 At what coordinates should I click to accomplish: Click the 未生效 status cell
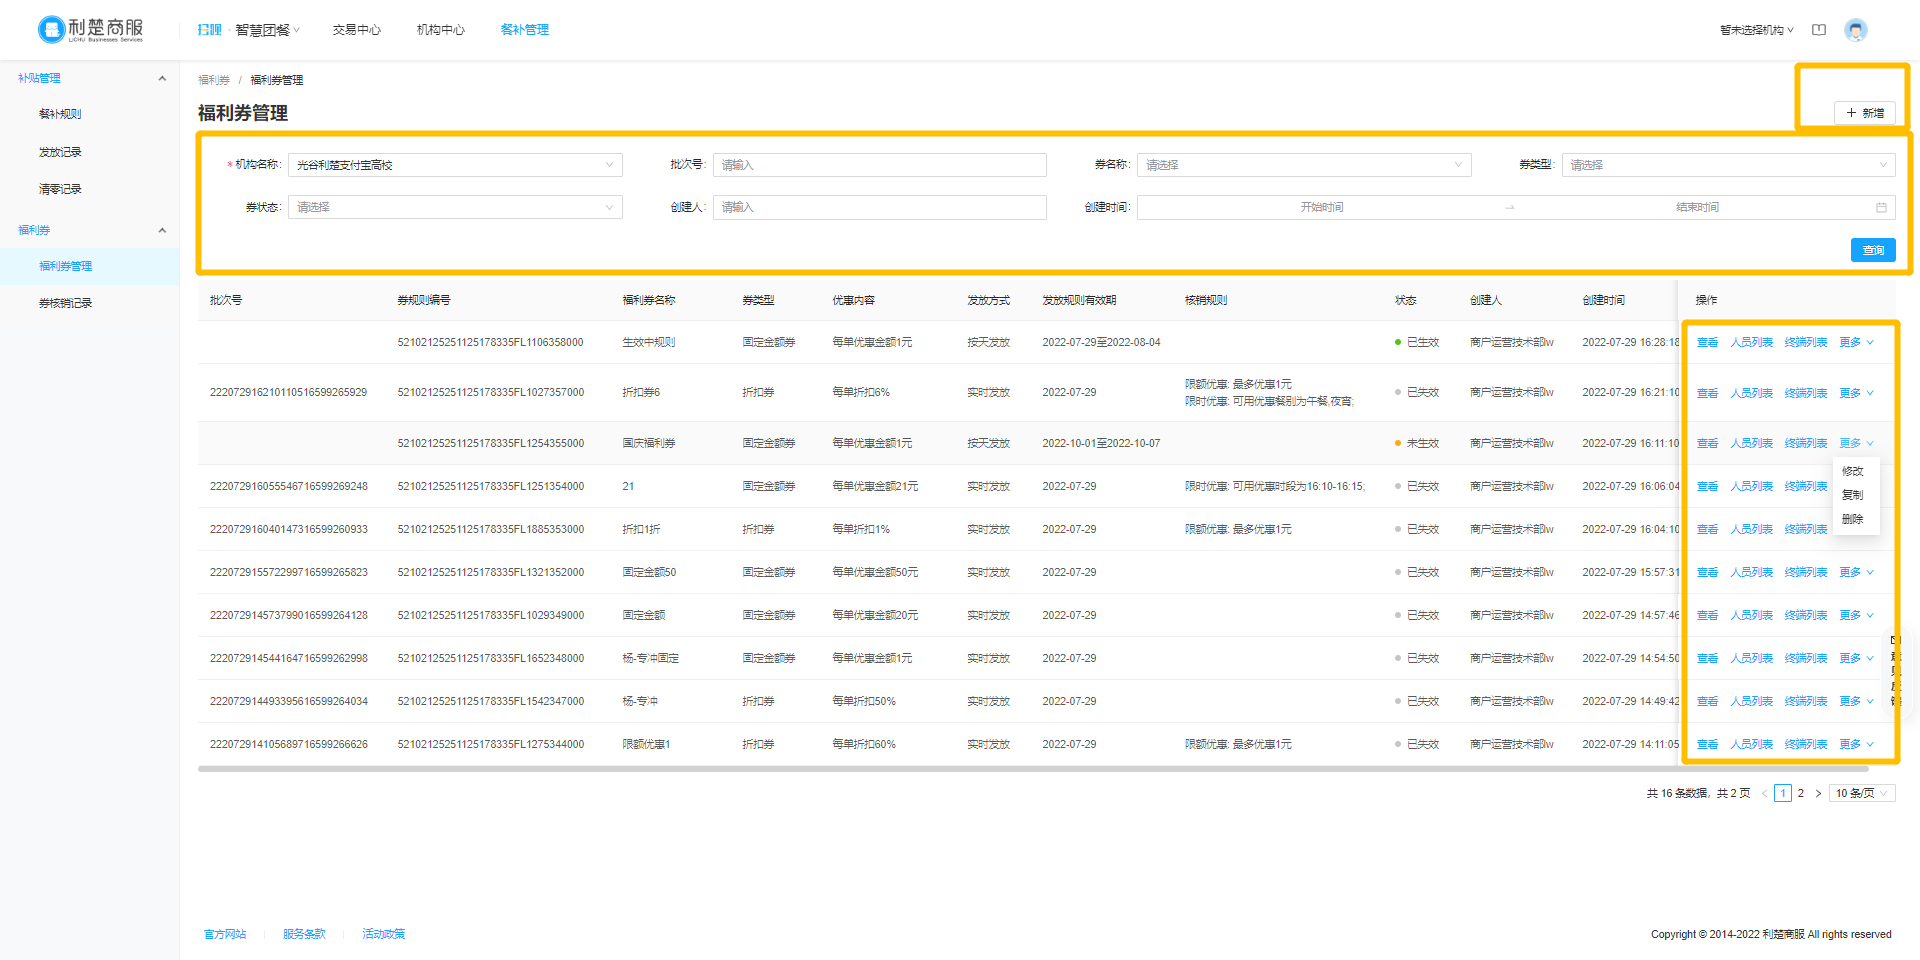pyautogui.click(x=1417, y=443)
